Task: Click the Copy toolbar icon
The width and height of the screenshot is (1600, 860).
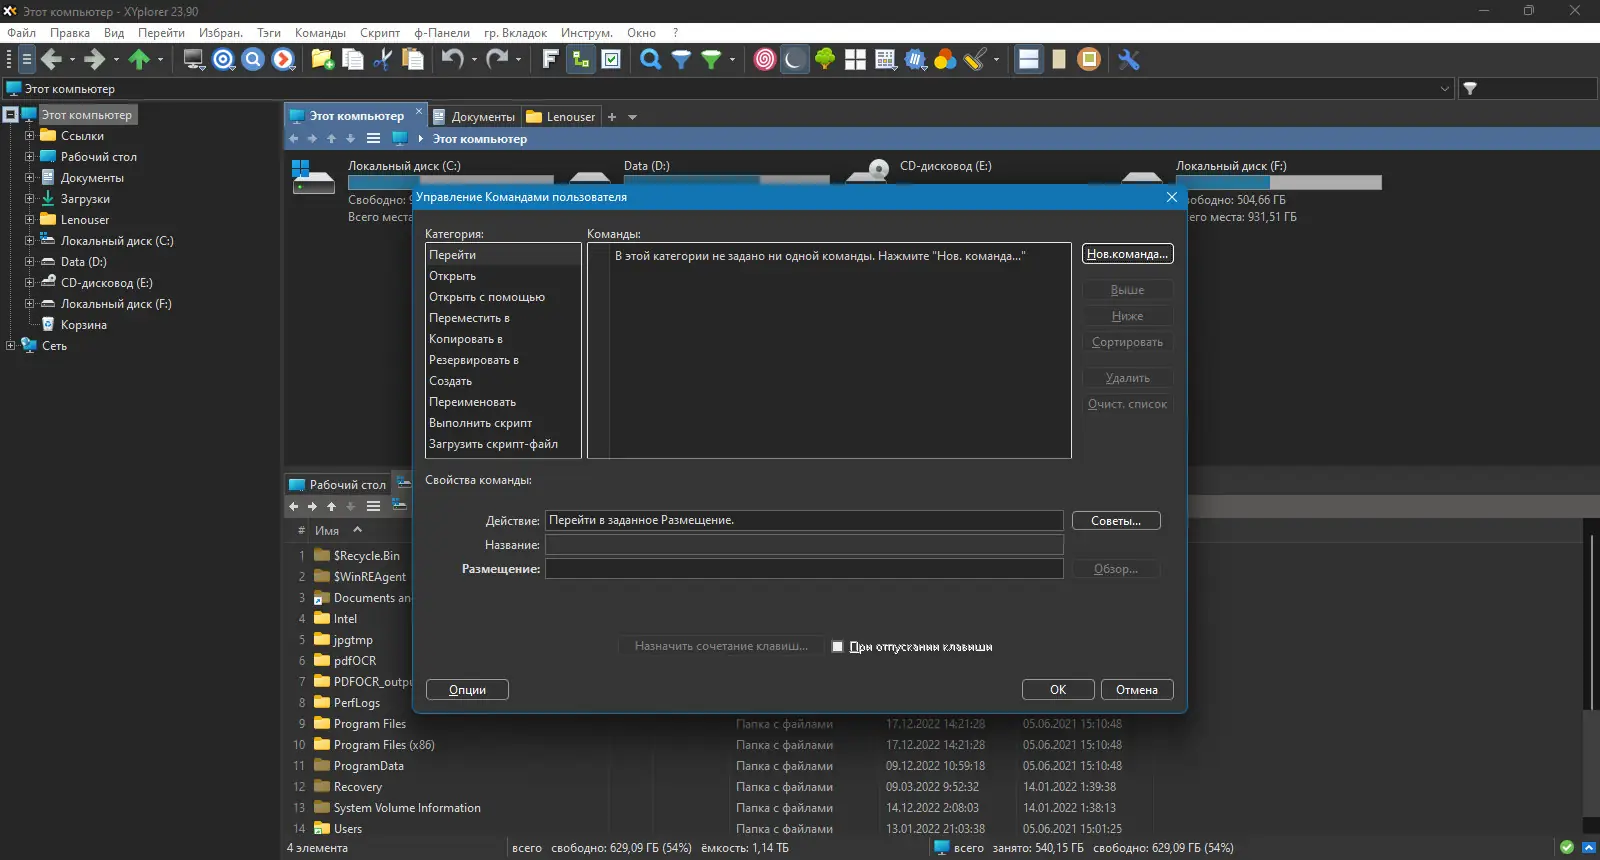Action: point(352,60)
